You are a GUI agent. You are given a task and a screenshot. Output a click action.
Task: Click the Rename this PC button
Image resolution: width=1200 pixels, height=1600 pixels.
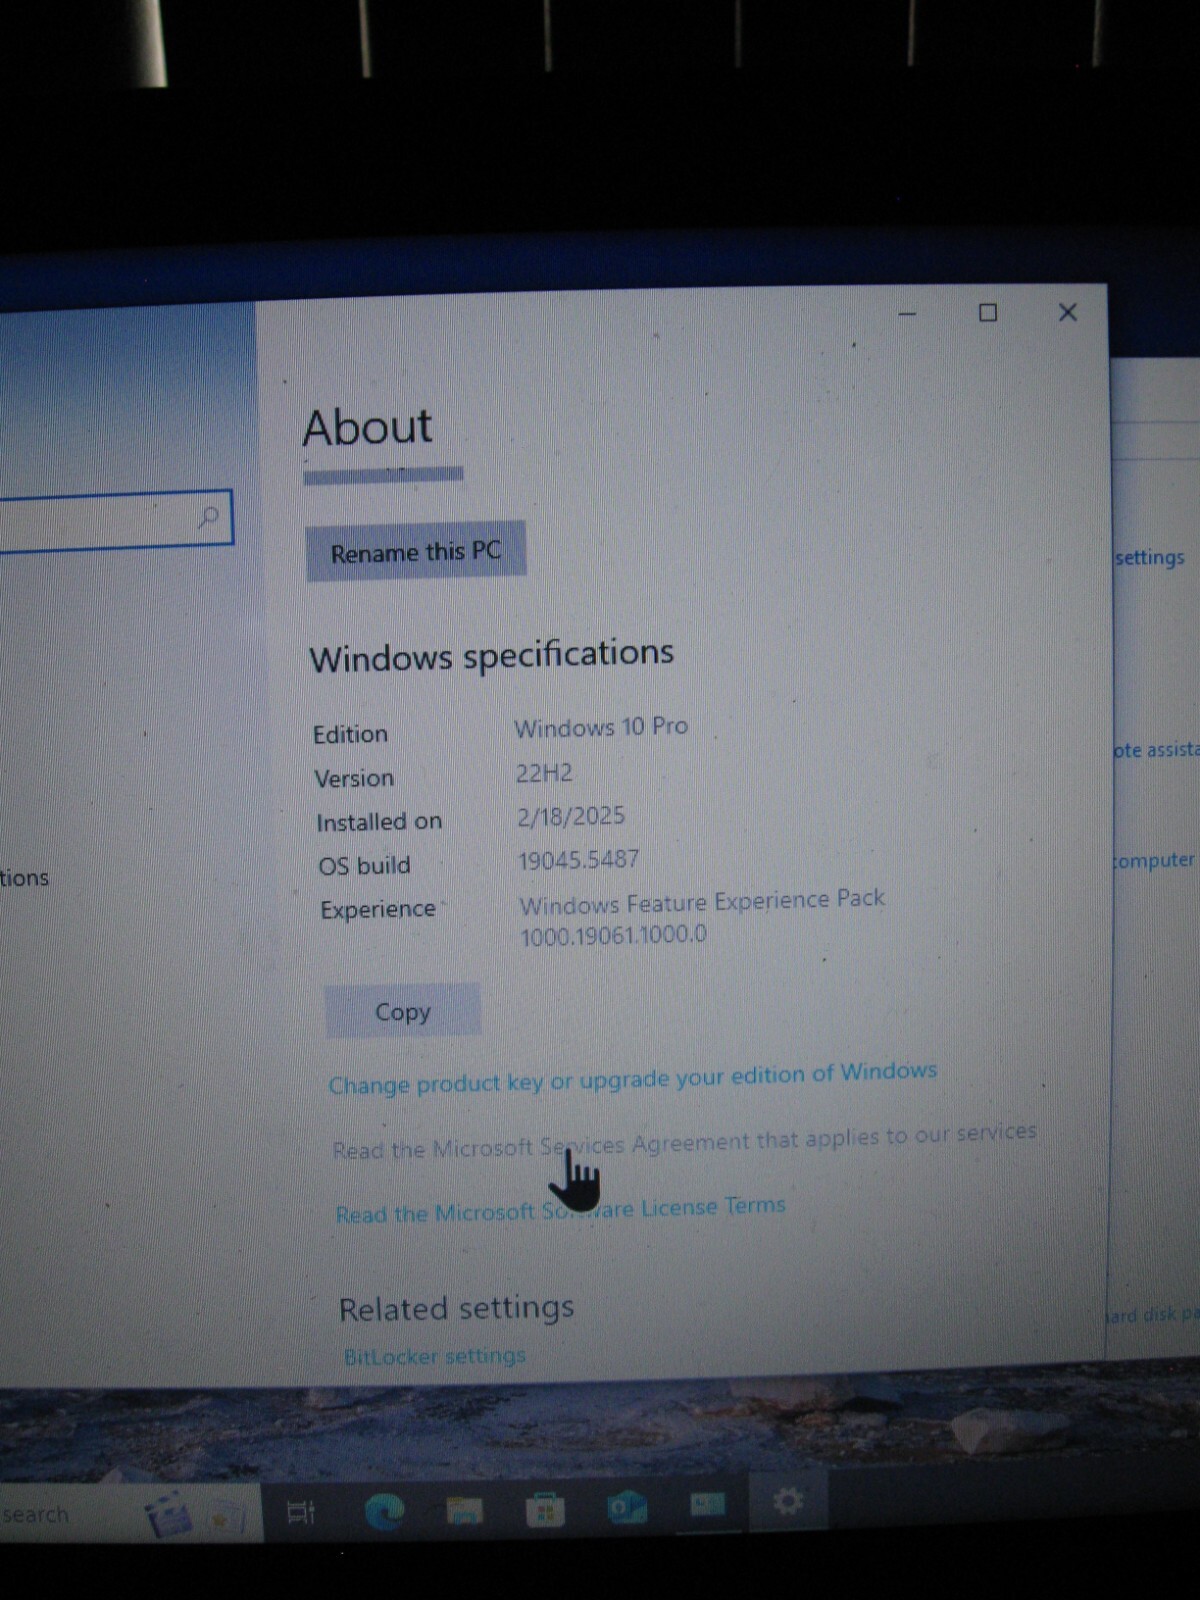pos(416,551)
